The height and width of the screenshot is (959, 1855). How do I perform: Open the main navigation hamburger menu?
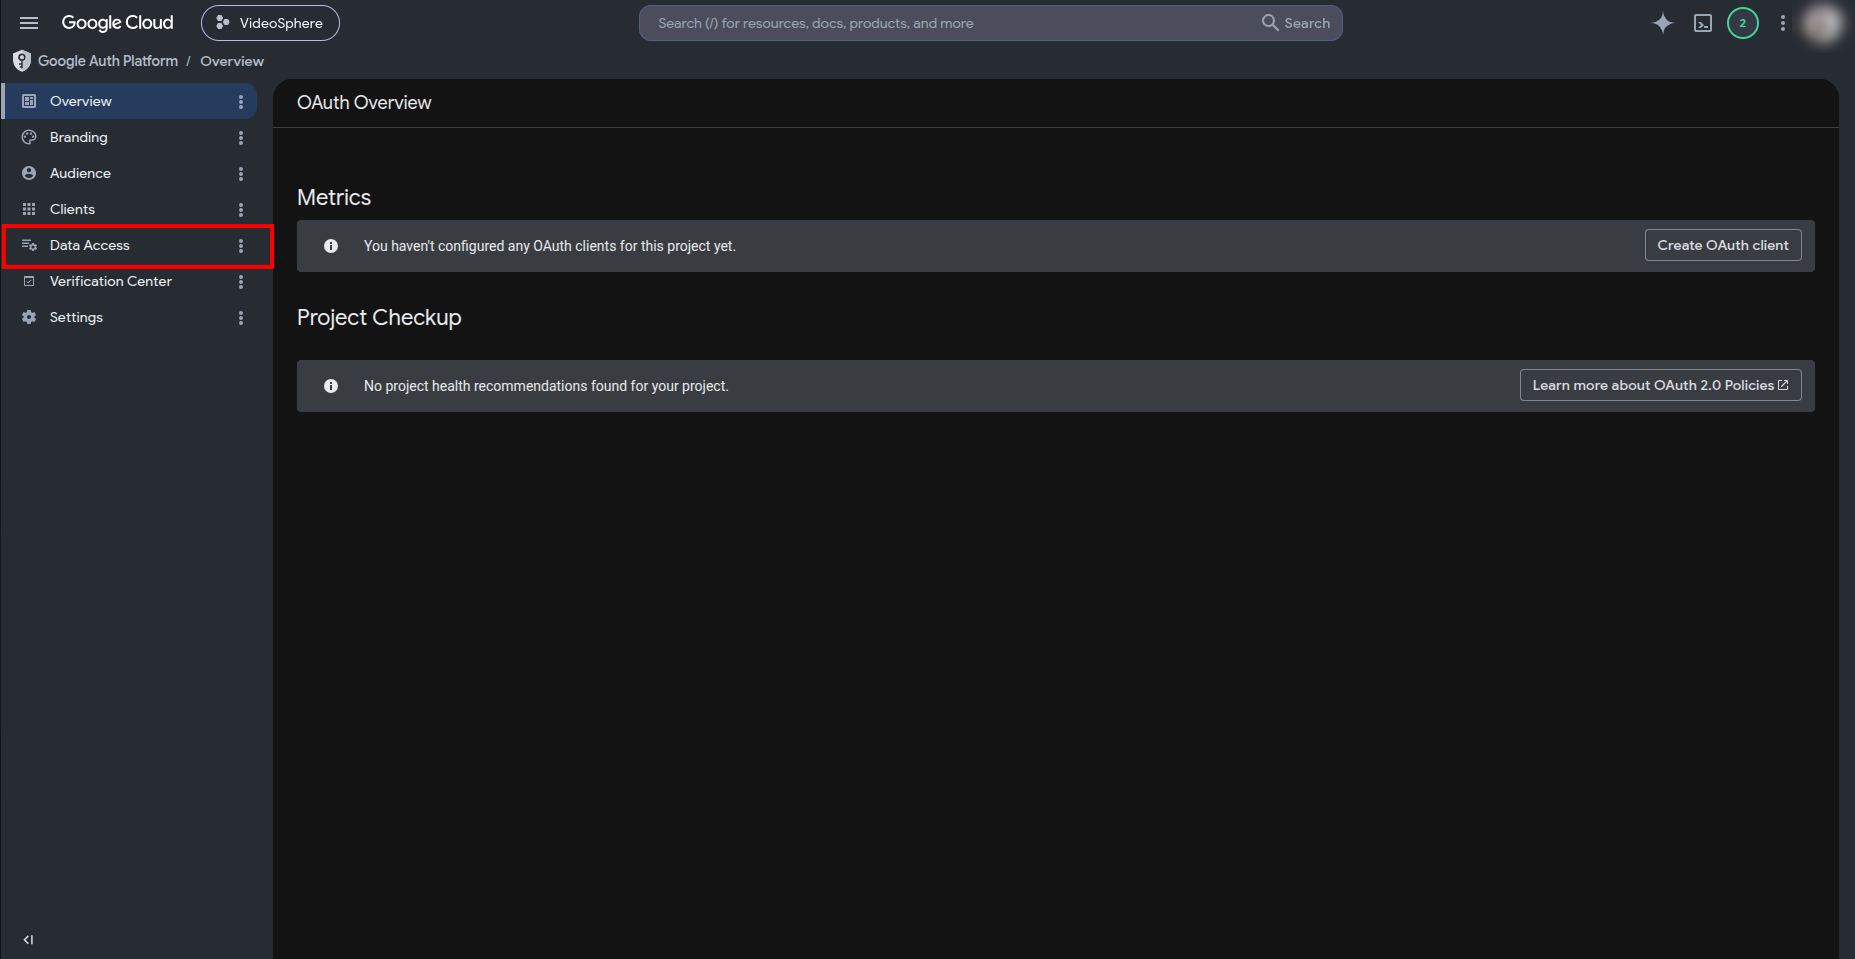click(x=29, y=23)
